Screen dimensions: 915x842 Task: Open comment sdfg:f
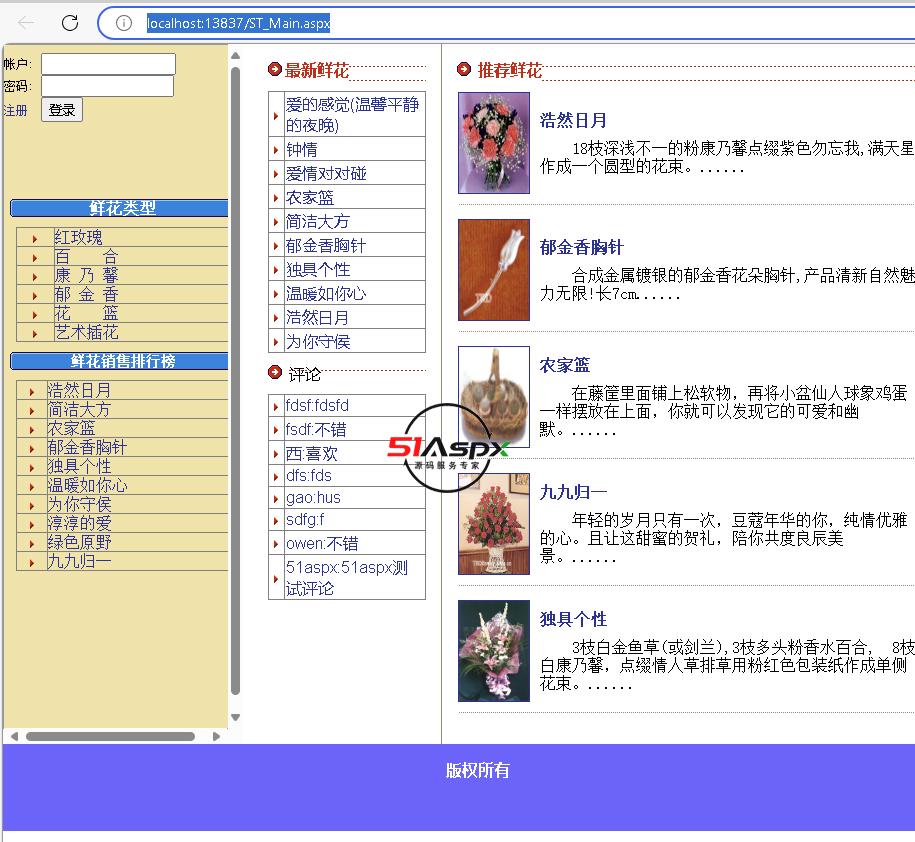[305, 519]
